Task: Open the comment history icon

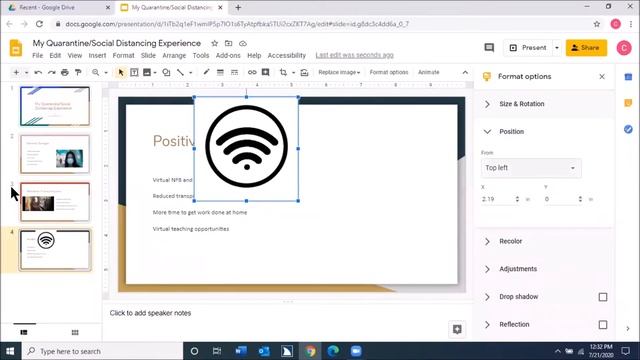Action: click(x=489, y=48)
